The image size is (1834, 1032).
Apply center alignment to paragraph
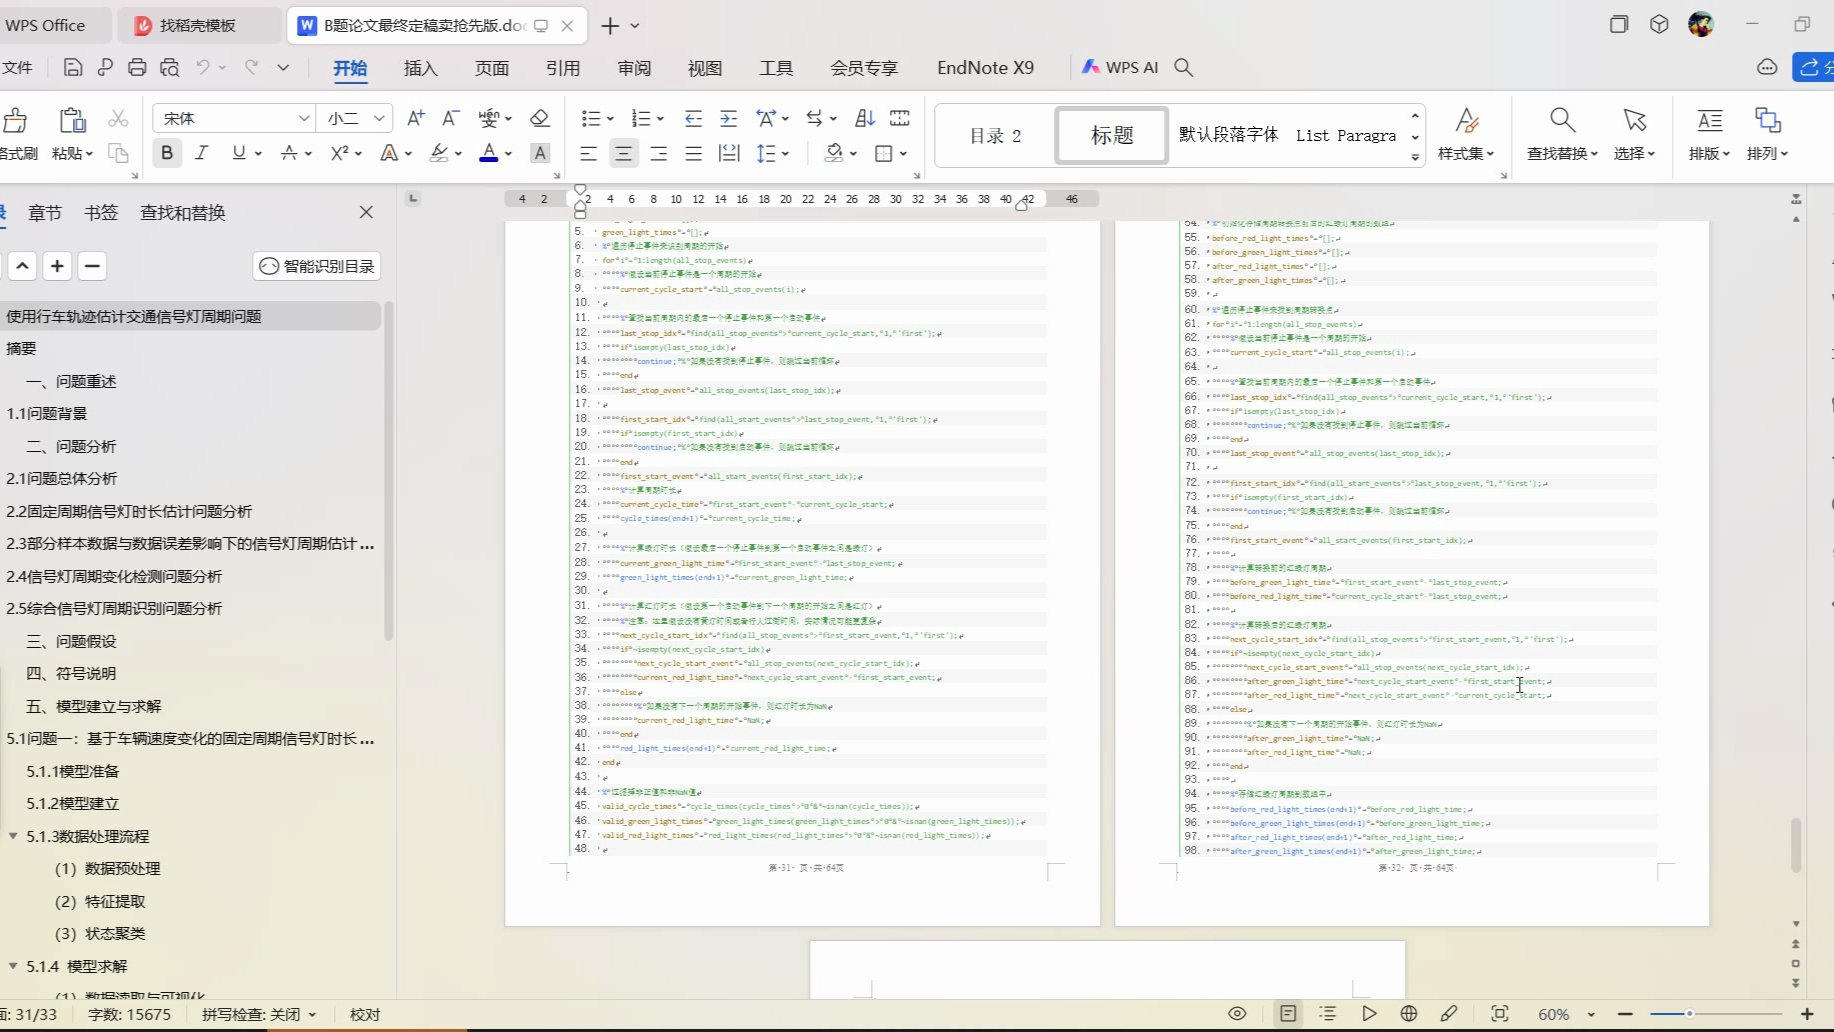[623, 153]
